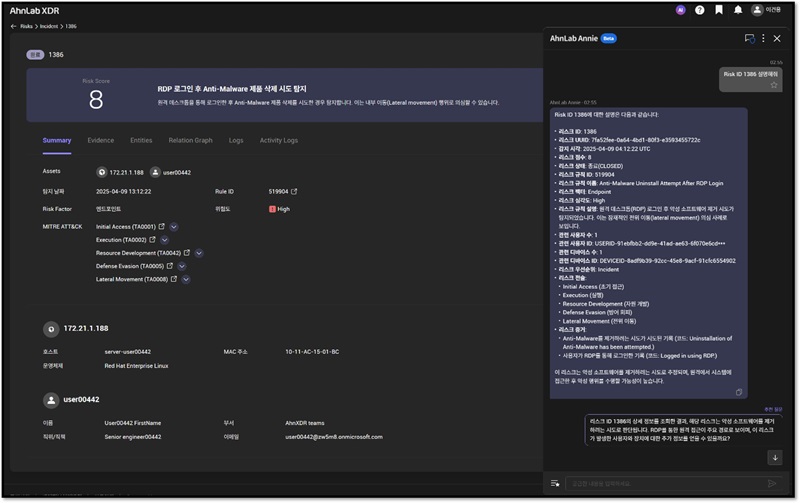Click the device icon next to 172.21.1.188 heading

click(51, 329)
